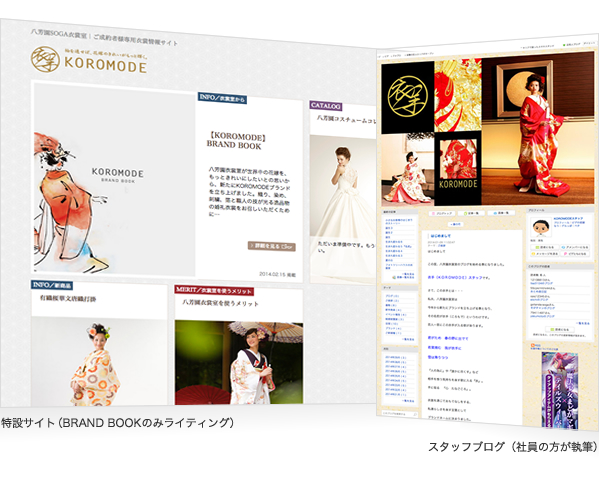Click the blue-icon third blog navigation button
This screenshot has height=482, width=600.
502,213
